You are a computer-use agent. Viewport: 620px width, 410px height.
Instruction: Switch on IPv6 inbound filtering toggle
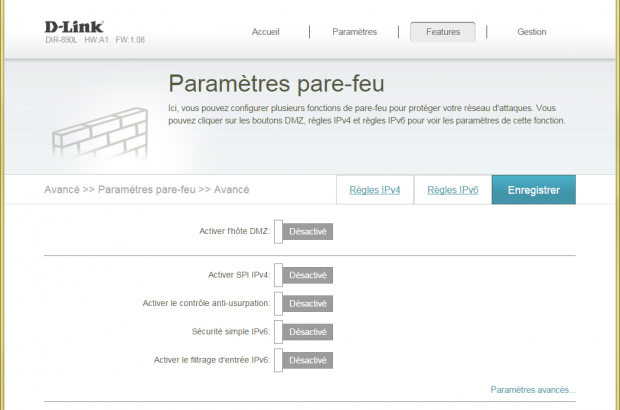click(304, 360)
